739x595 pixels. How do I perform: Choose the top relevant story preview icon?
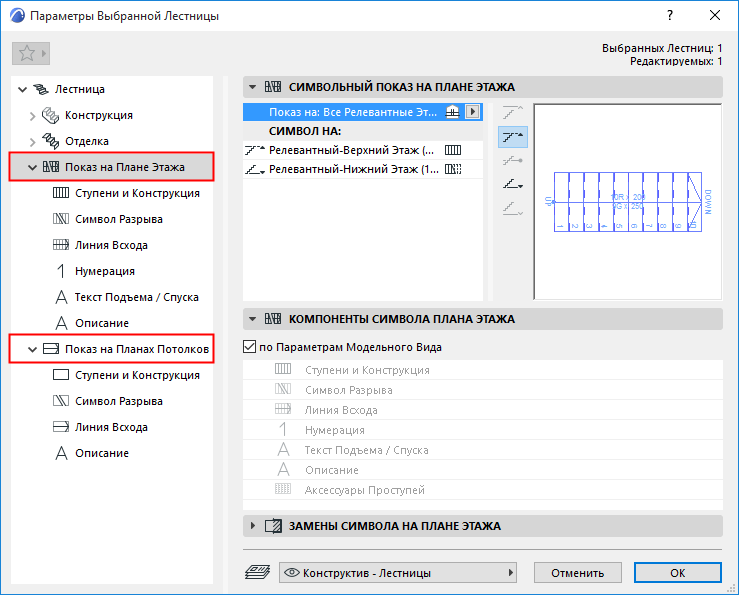point(513,137)
